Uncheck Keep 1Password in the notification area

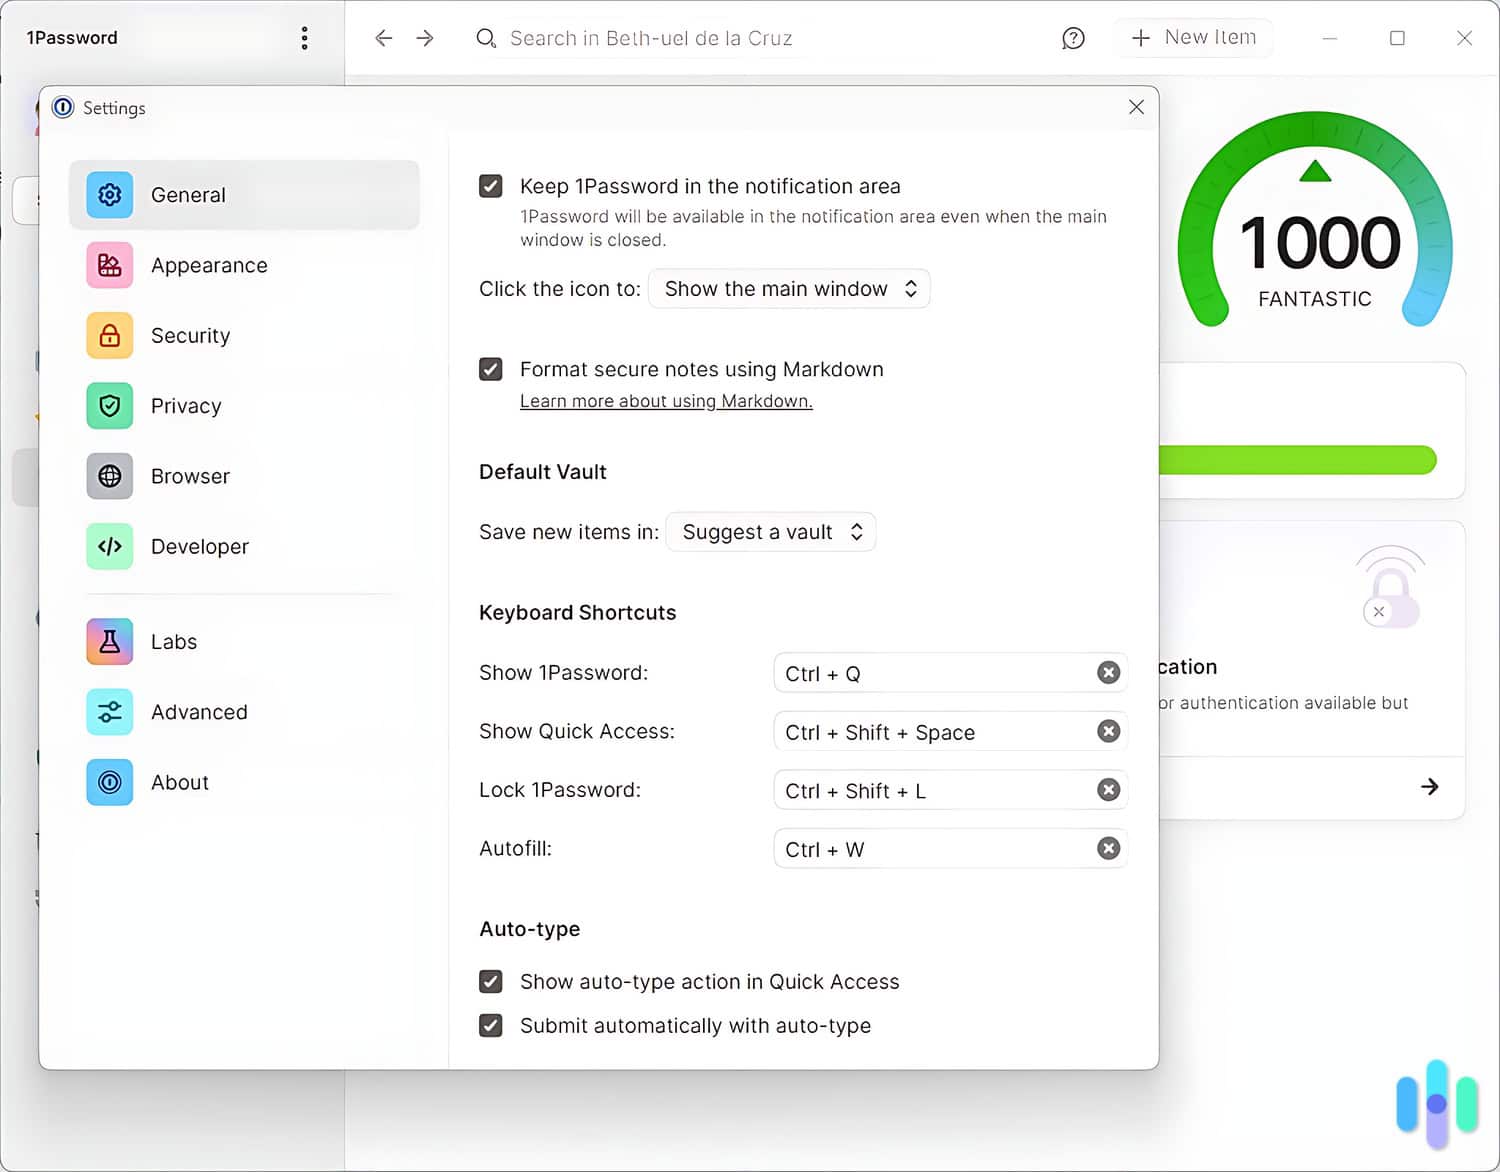(490, 186)
